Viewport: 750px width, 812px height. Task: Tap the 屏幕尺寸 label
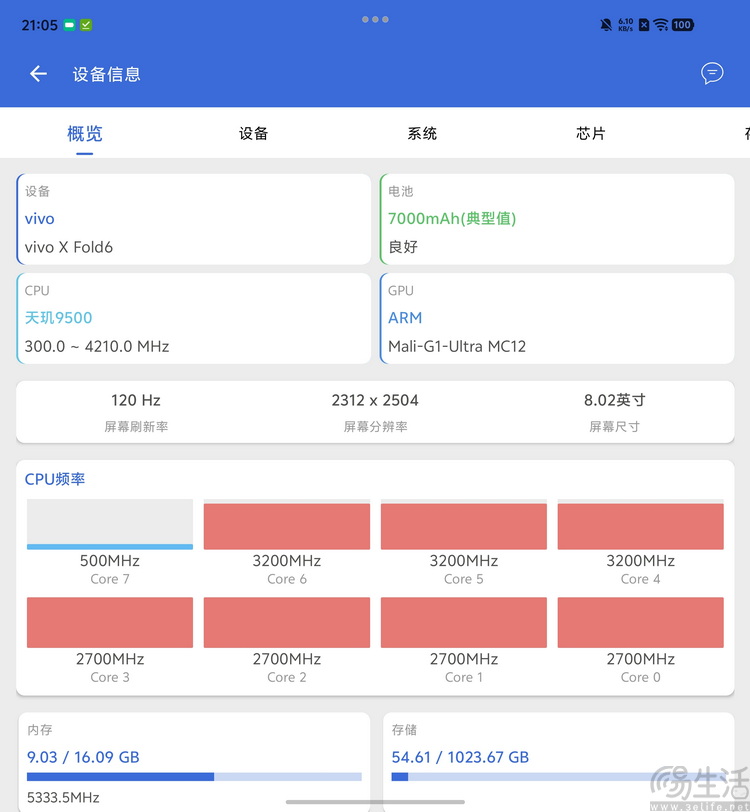click(x=615, y=427)
